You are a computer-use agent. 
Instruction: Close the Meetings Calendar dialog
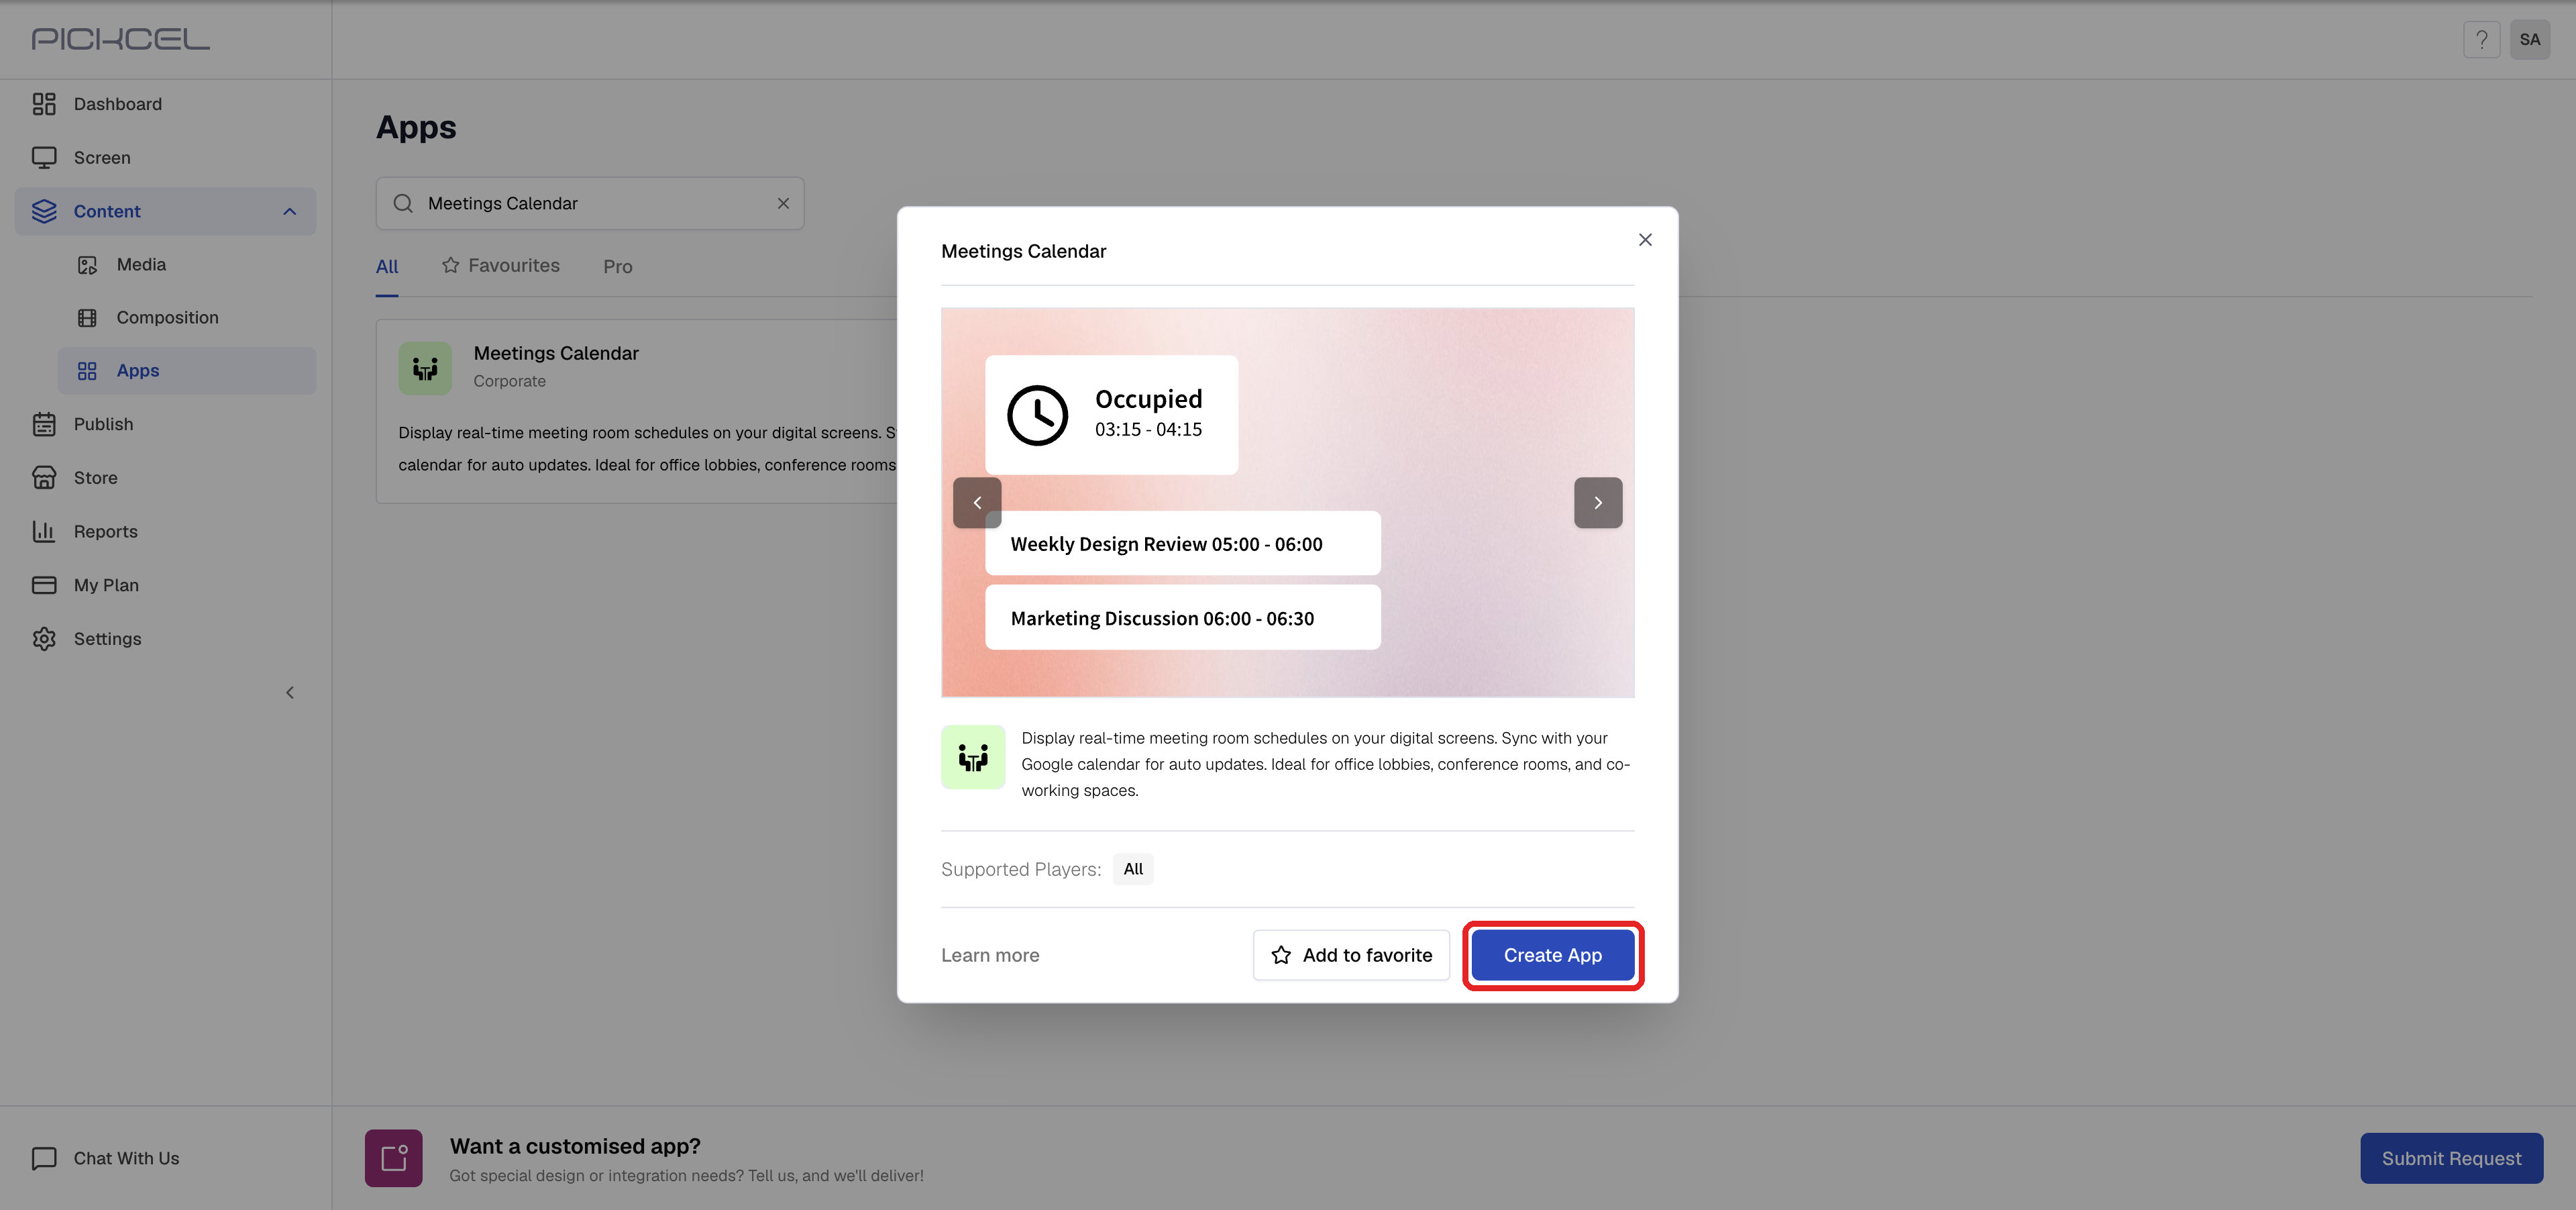point(1645,240)
